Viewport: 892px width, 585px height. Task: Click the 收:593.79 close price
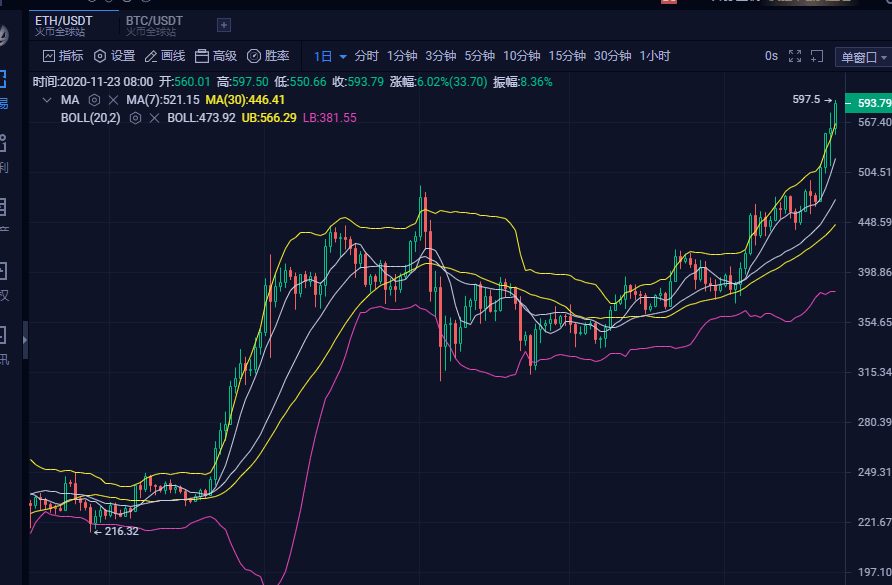(358, 82)
